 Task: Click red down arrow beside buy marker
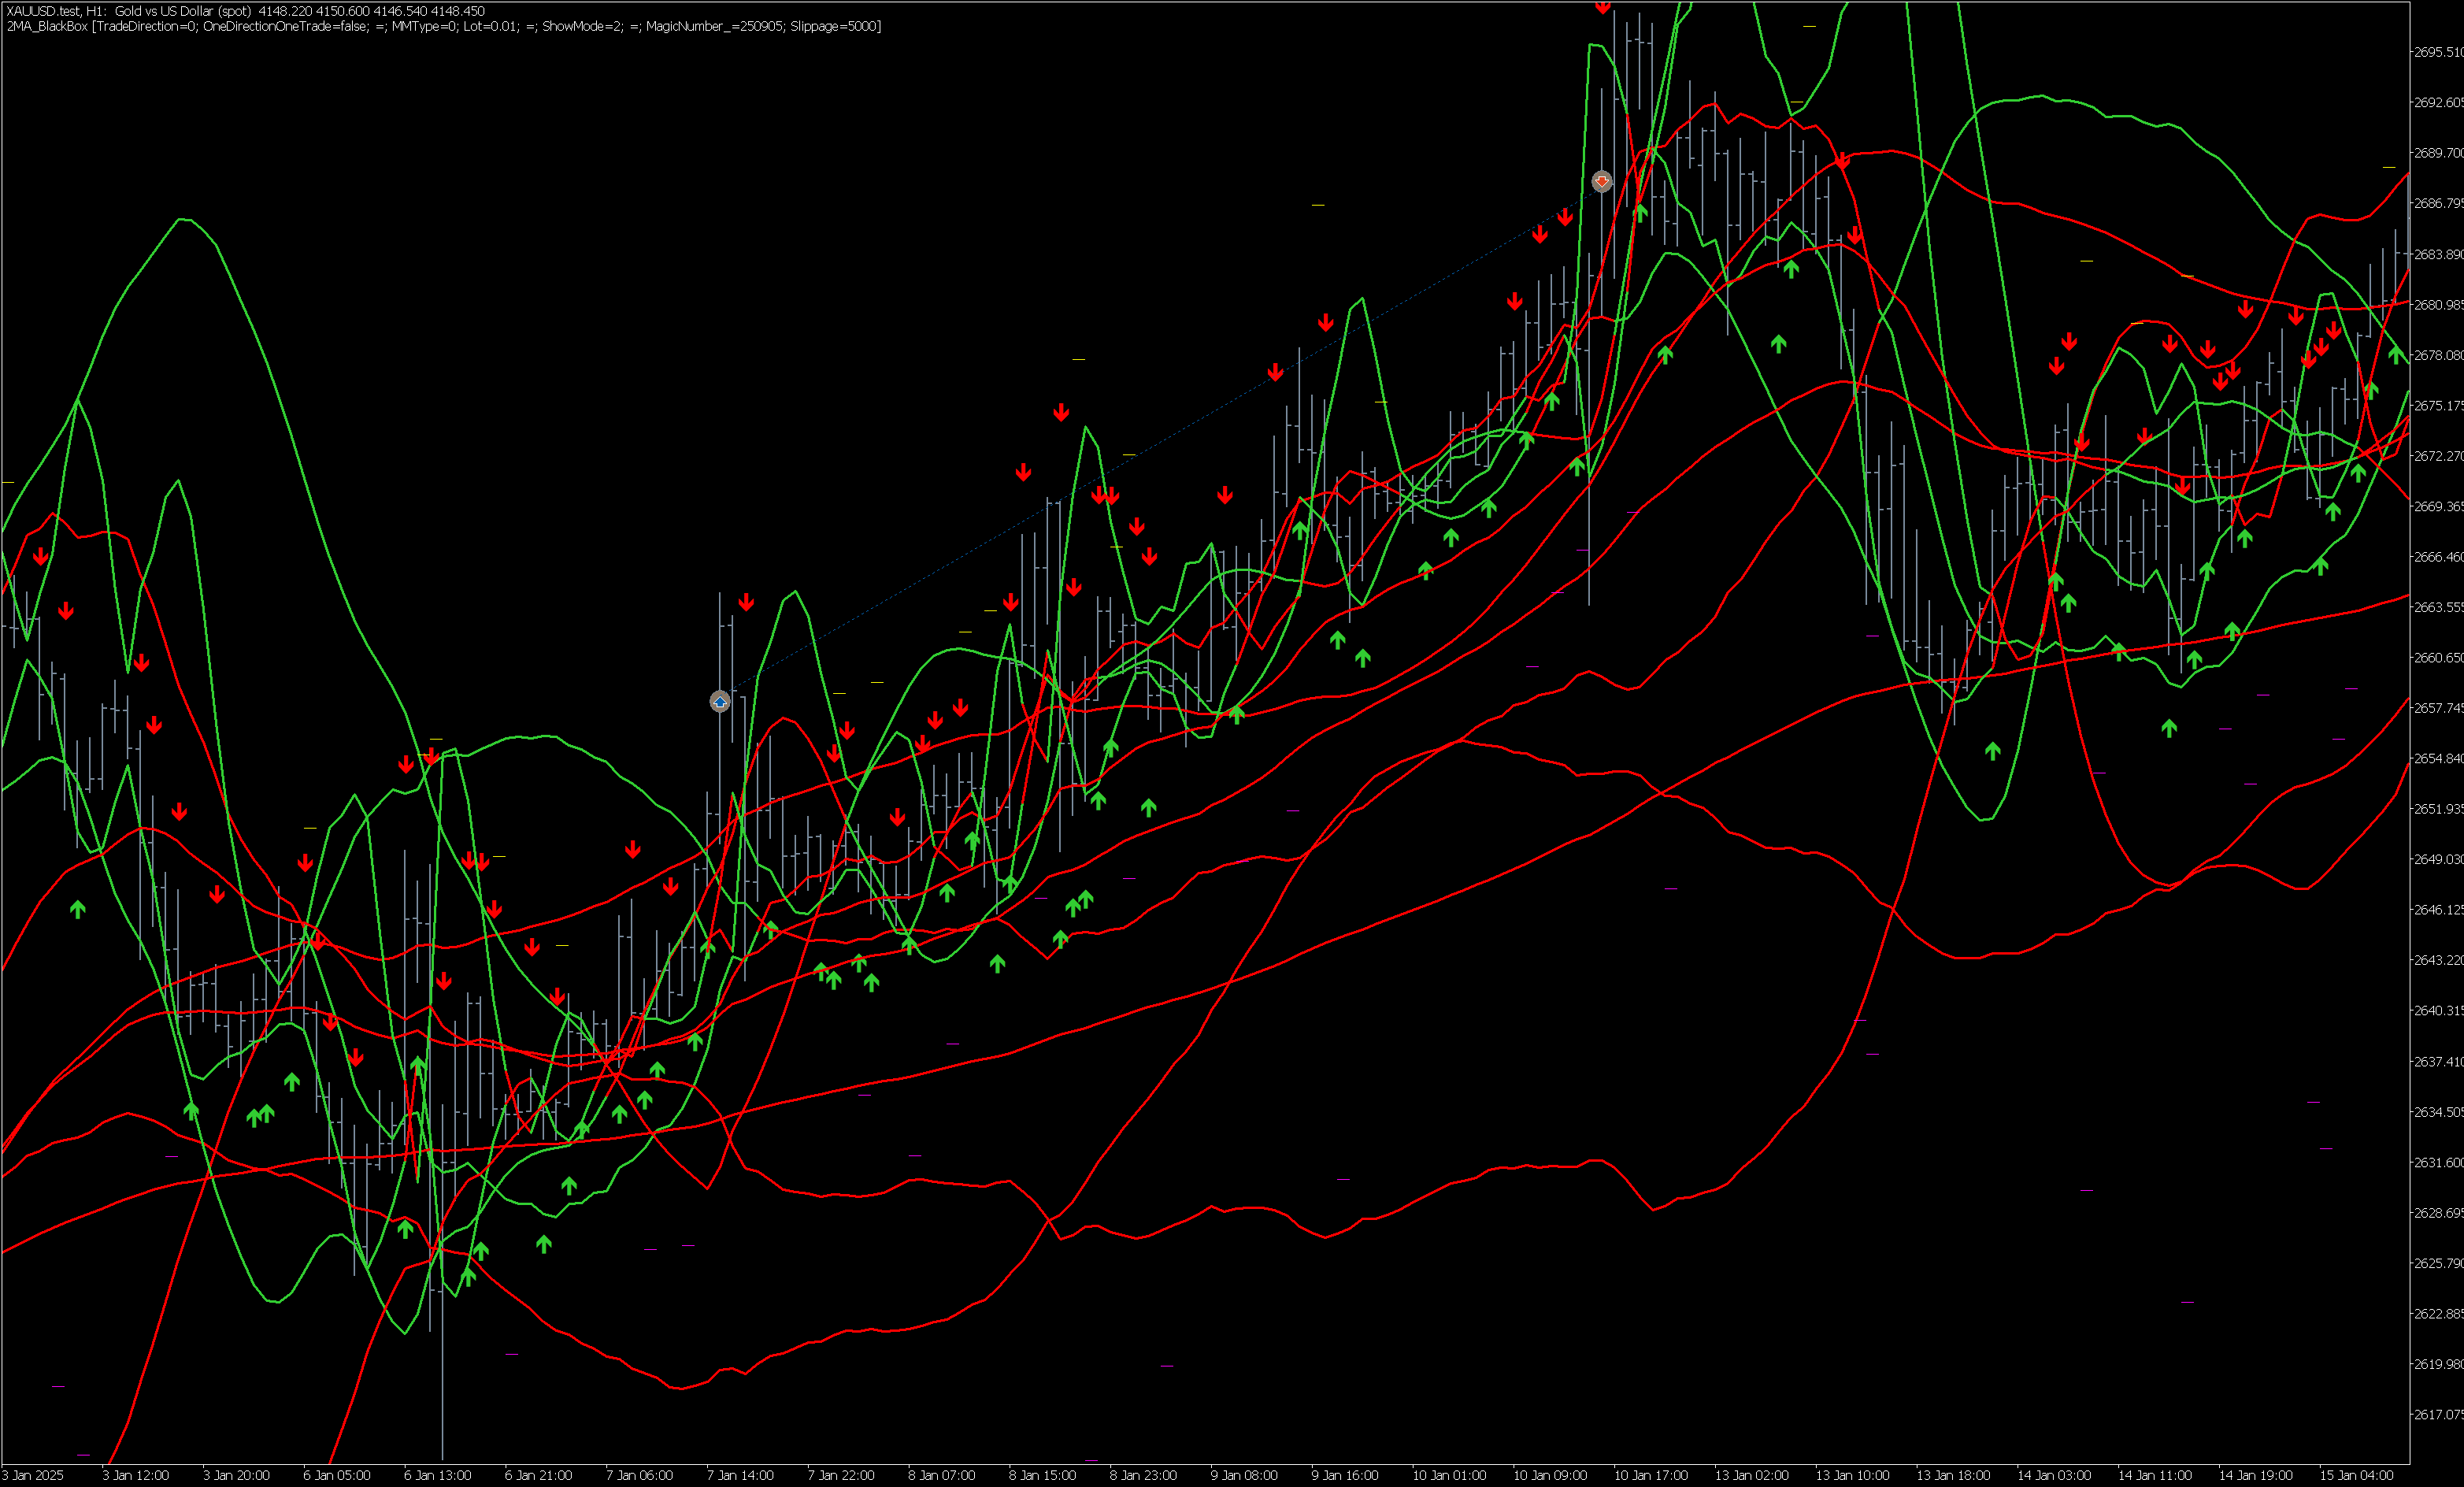[746, 602]
